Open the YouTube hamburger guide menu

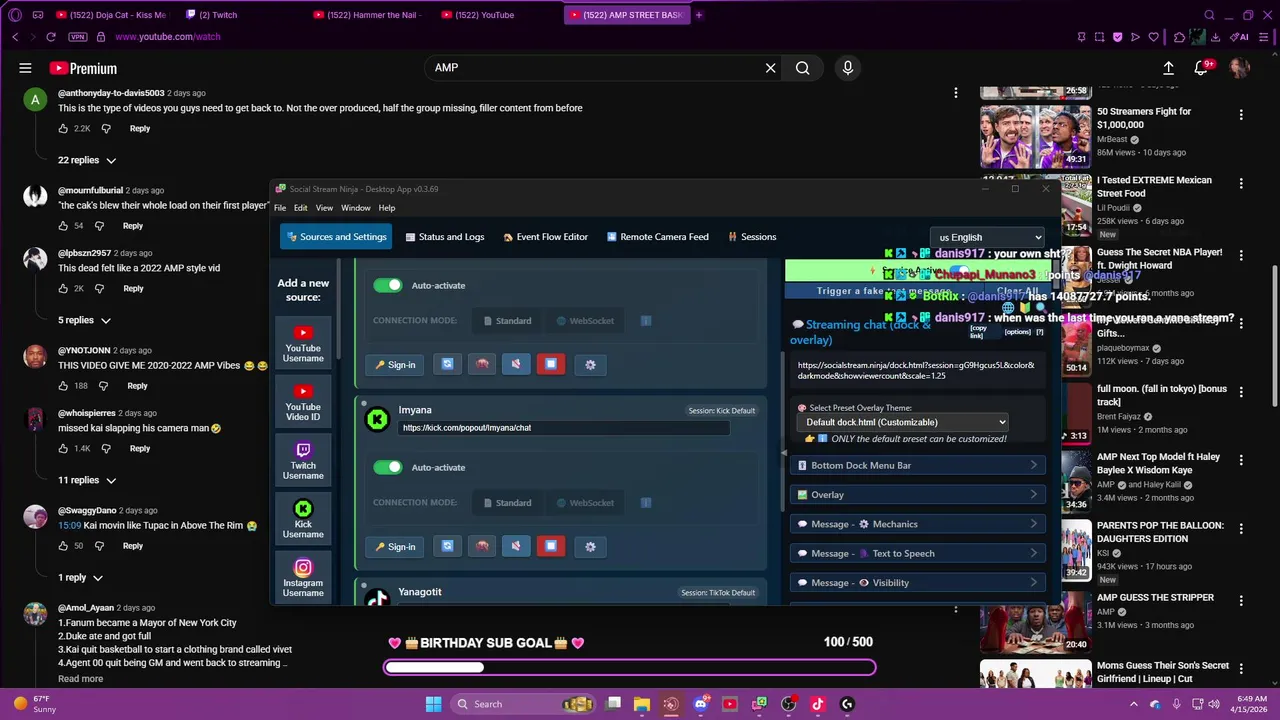25,68
